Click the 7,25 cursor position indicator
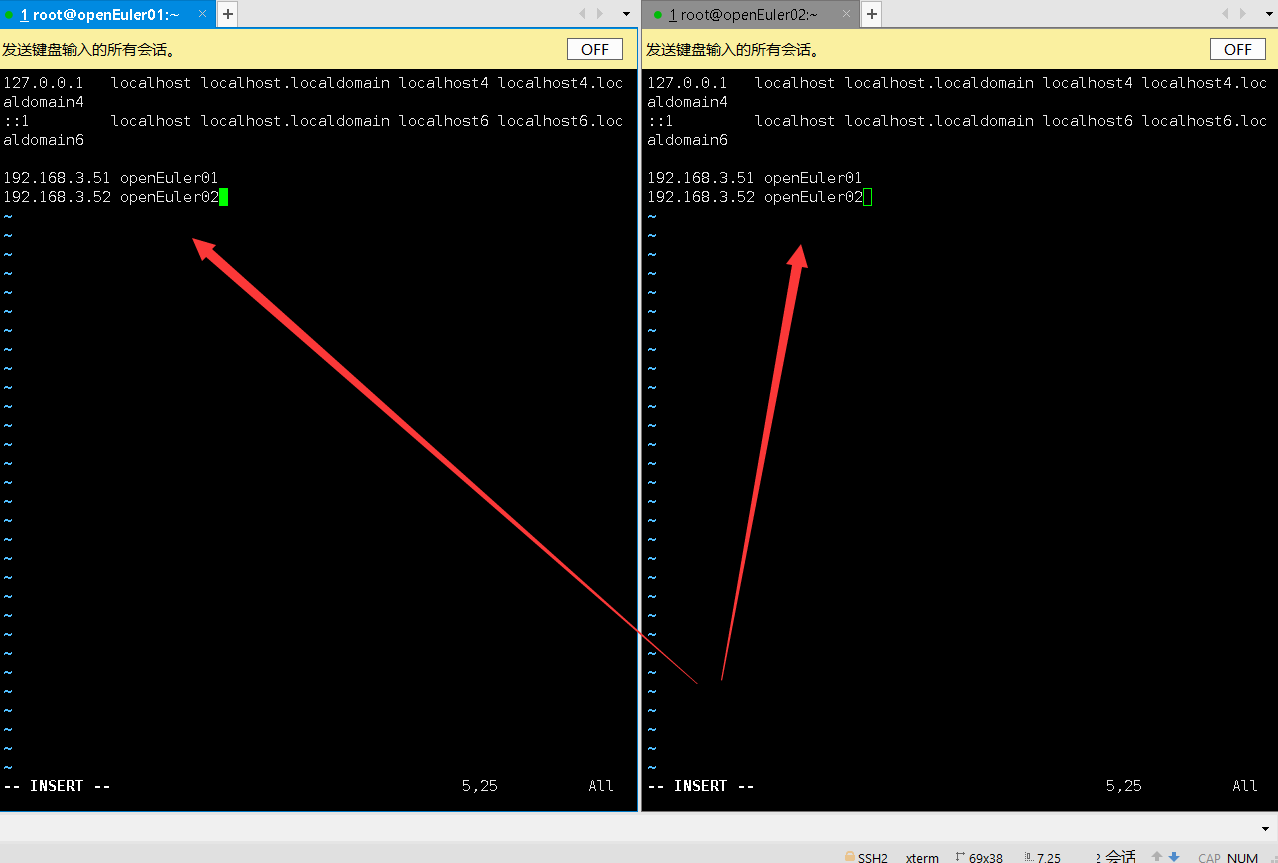1278x863 pixels. click(x=1043, y=858)
